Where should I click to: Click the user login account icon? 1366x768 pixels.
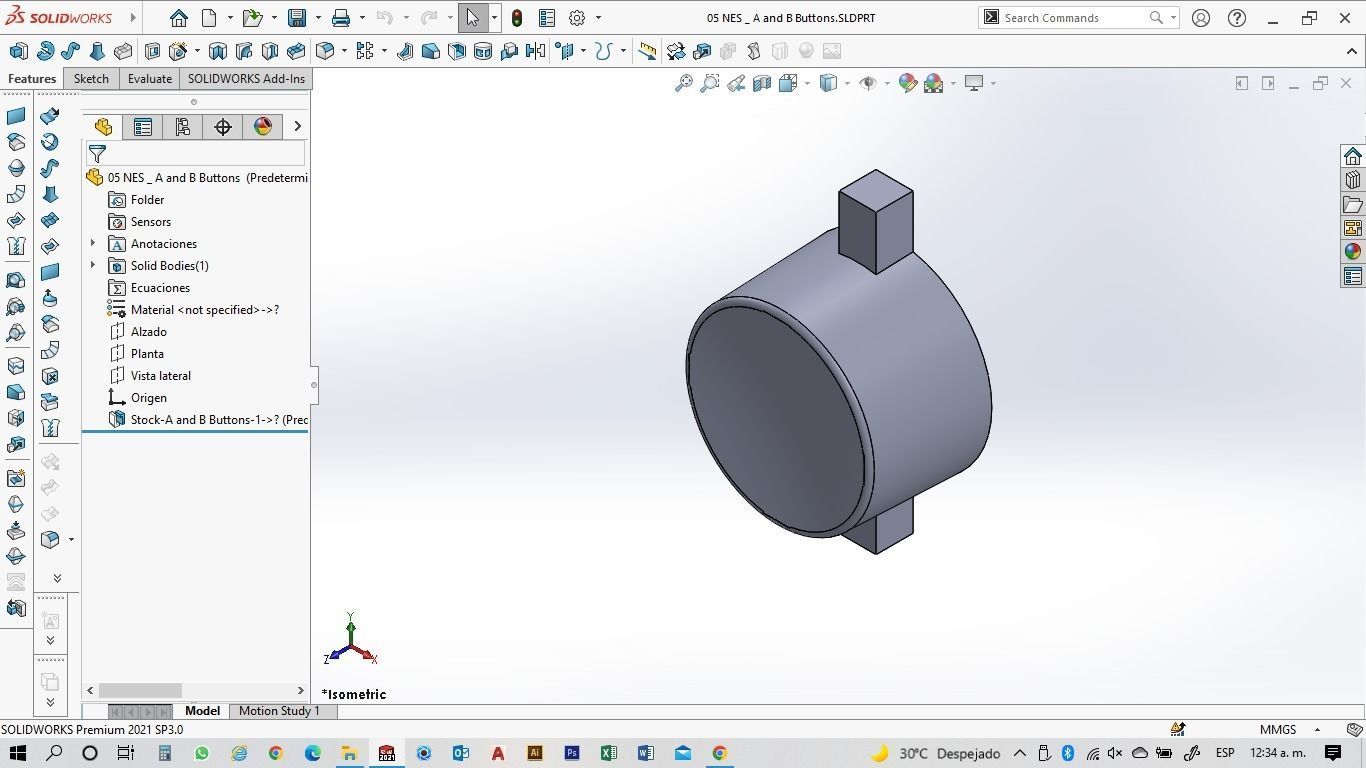point(1201,18)
